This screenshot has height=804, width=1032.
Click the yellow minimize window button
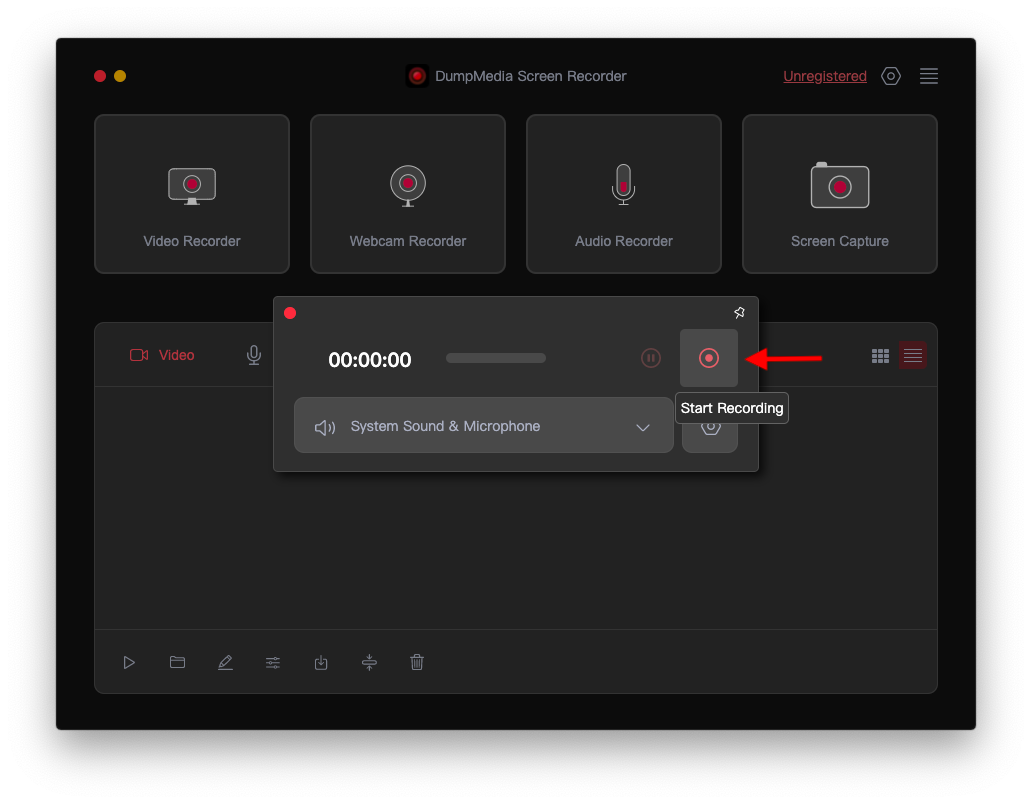point(120,76)
